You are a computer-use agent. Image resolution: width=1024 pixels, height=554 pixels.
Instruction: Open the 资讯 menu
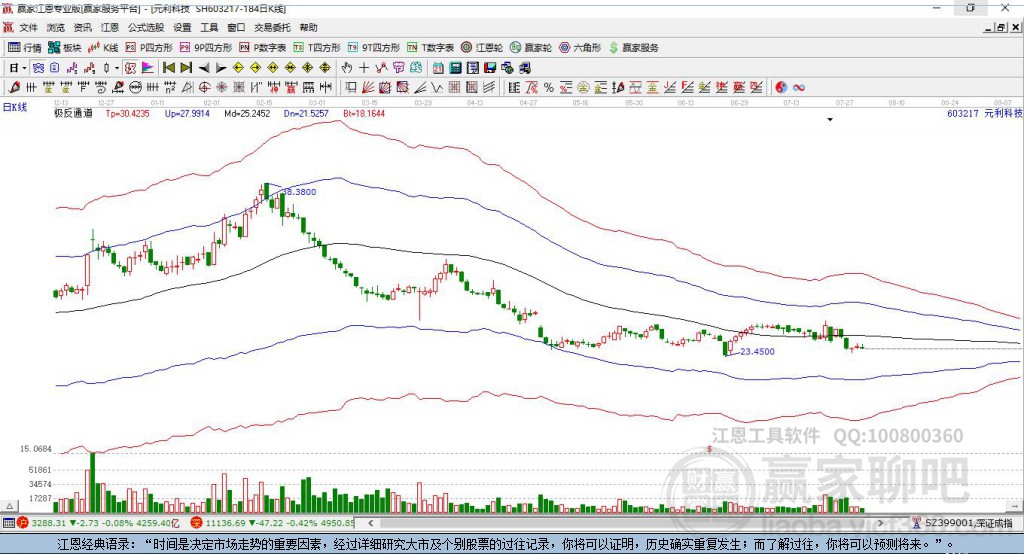point(82,27)
